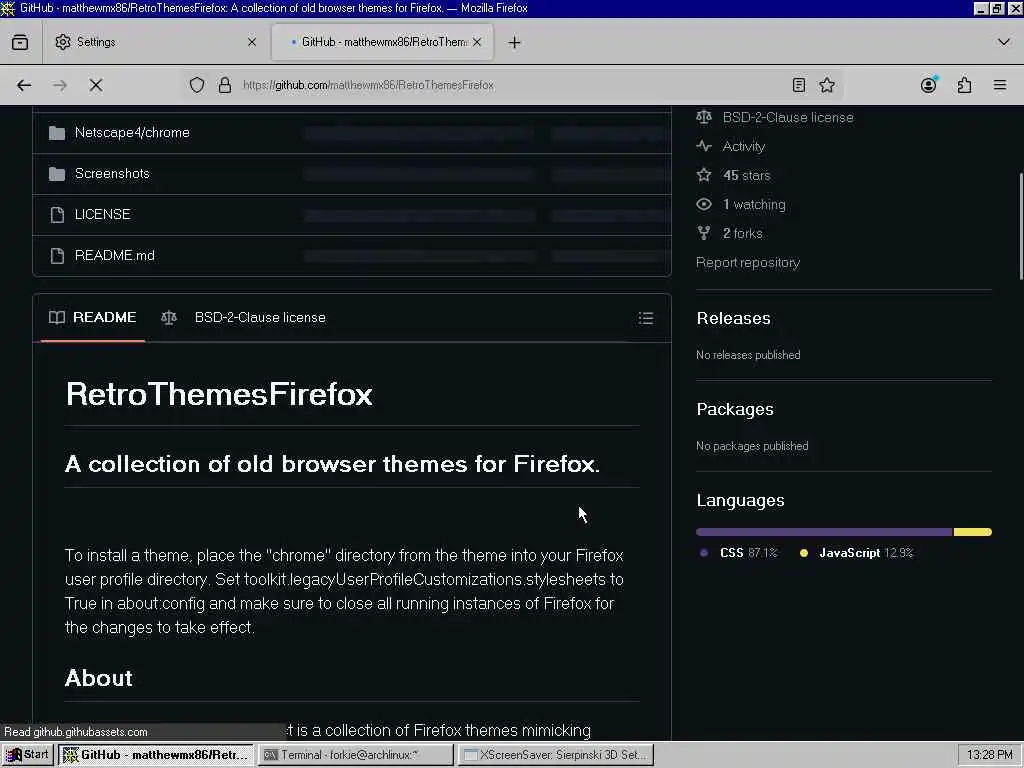Screen dimensions: 1024x768
Task: Open Firefox View tab list icon
Action: point(20,42)
